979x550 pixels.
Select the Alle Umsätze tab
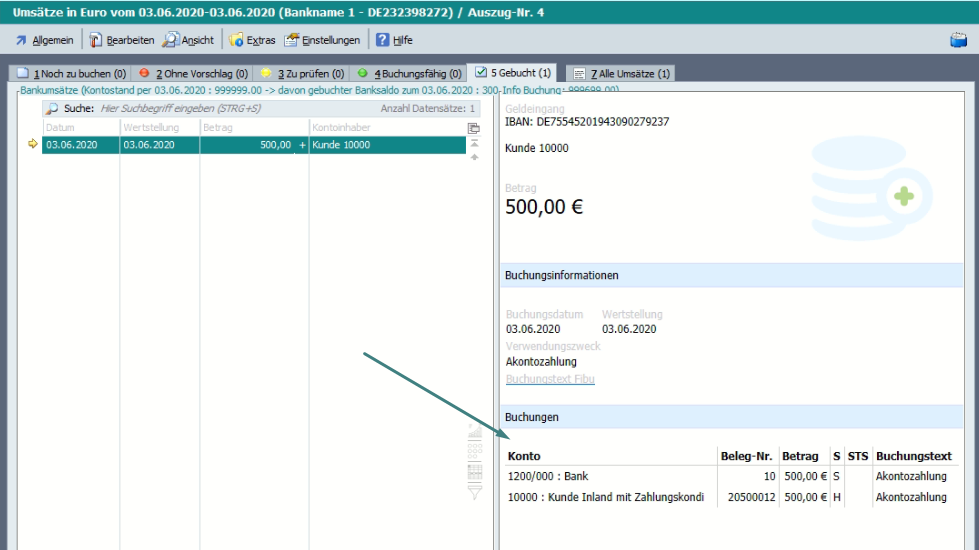point(622,74)
